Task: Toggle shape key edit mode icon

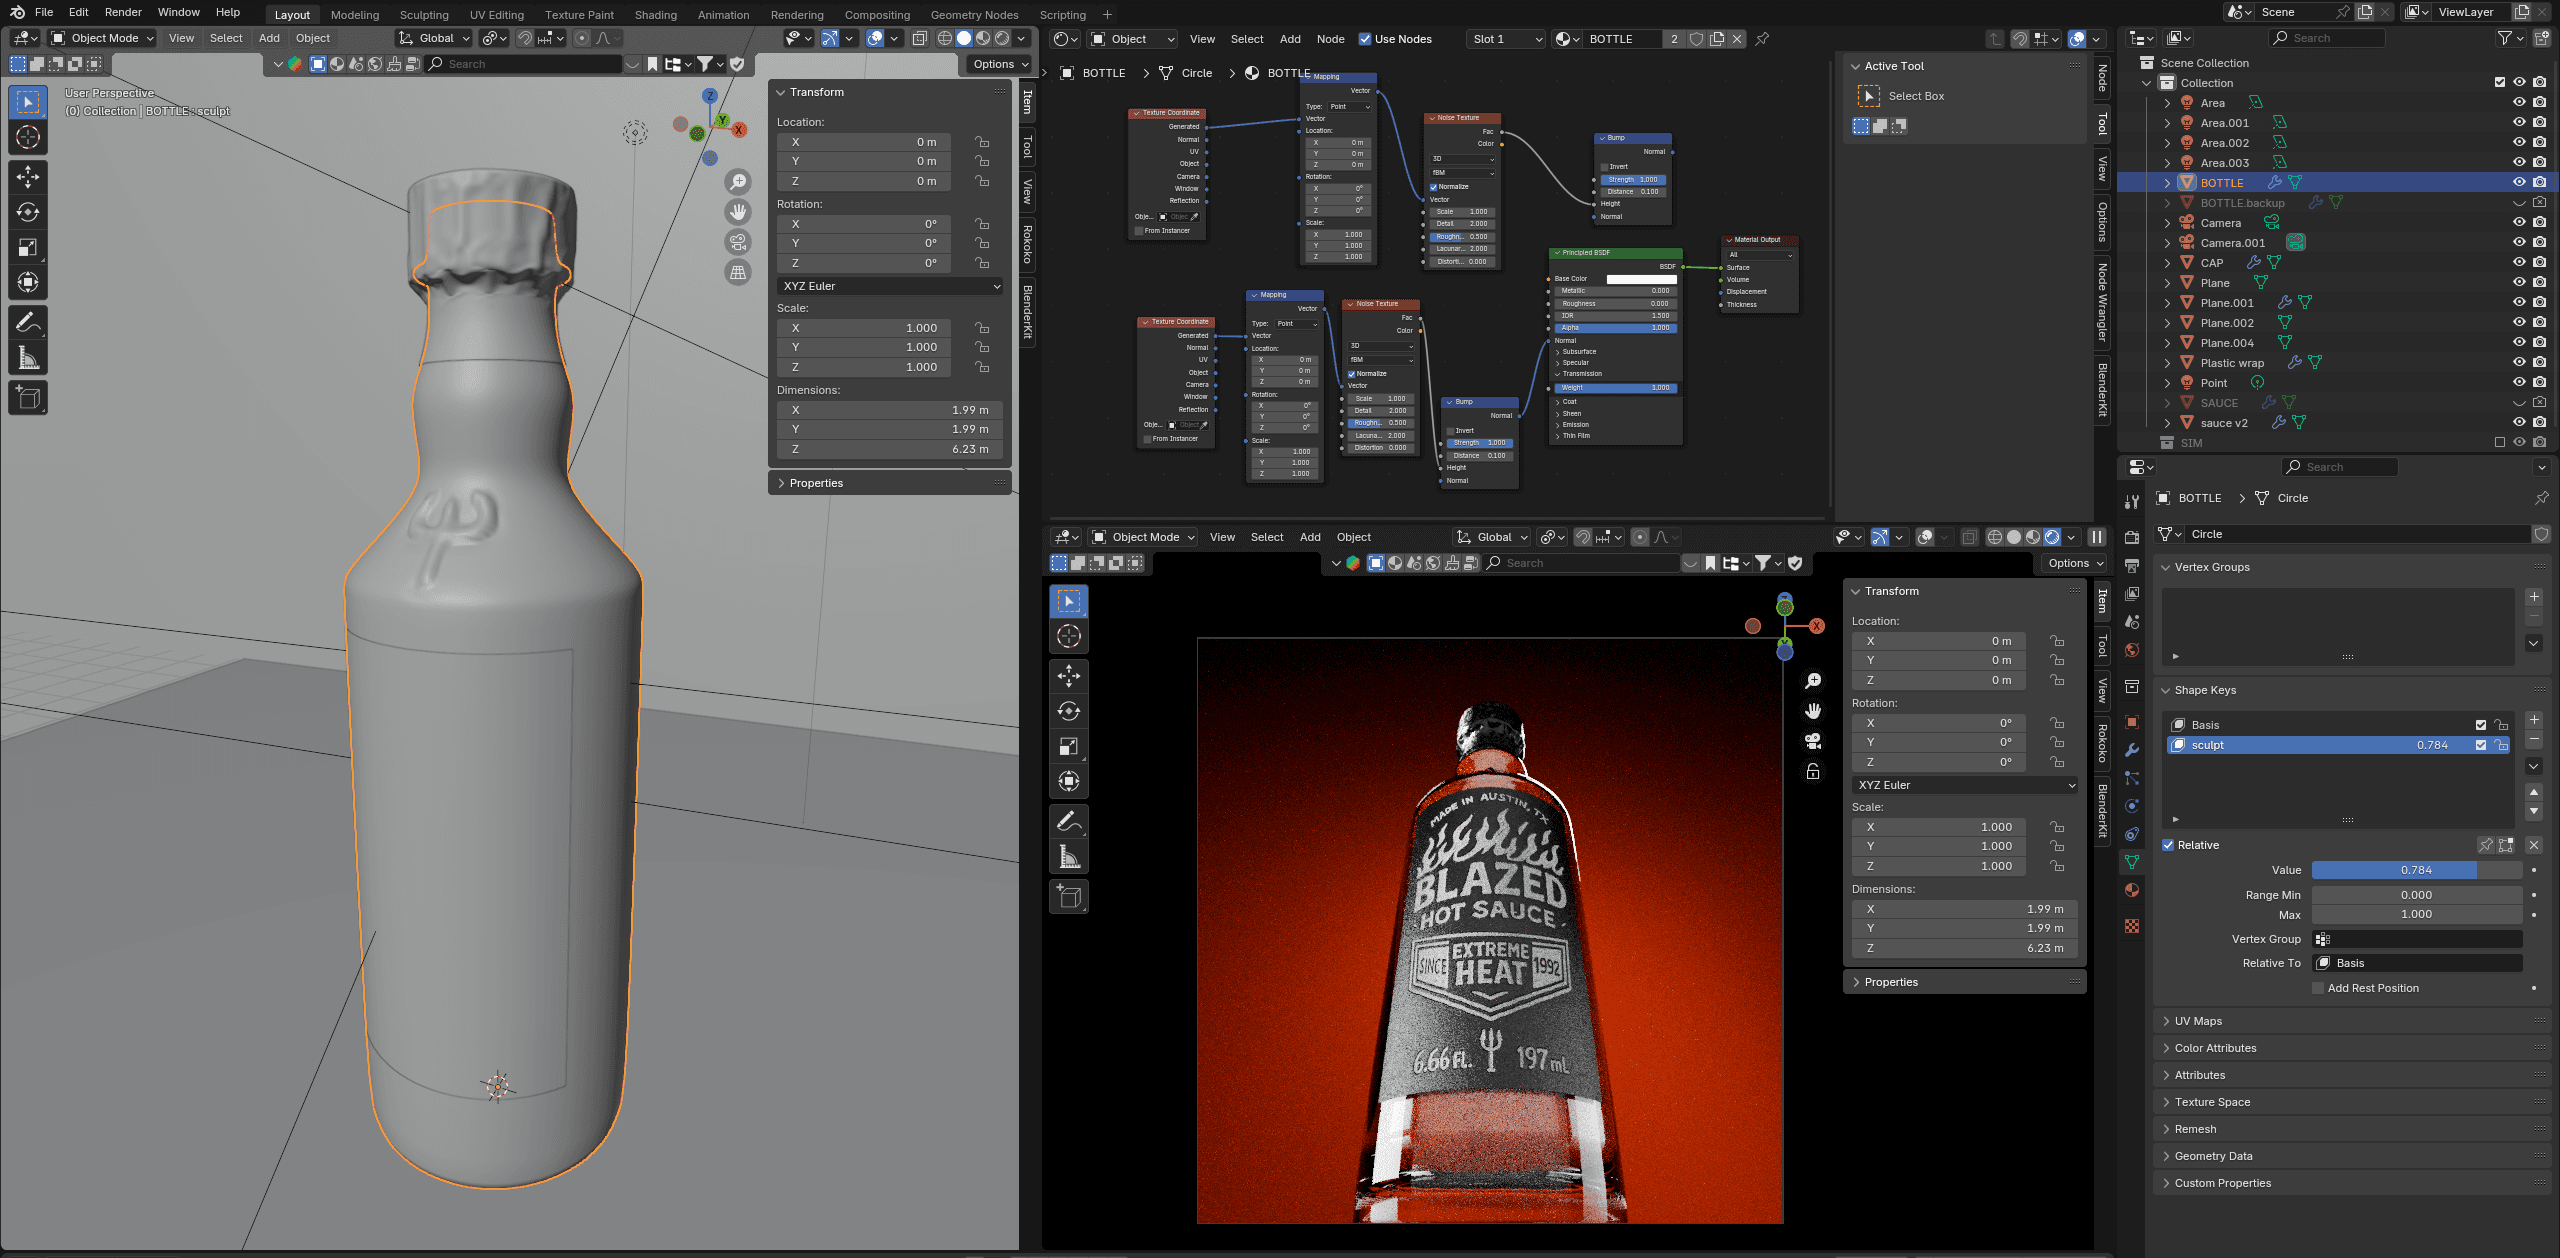Action: (x=2506, y=845)
